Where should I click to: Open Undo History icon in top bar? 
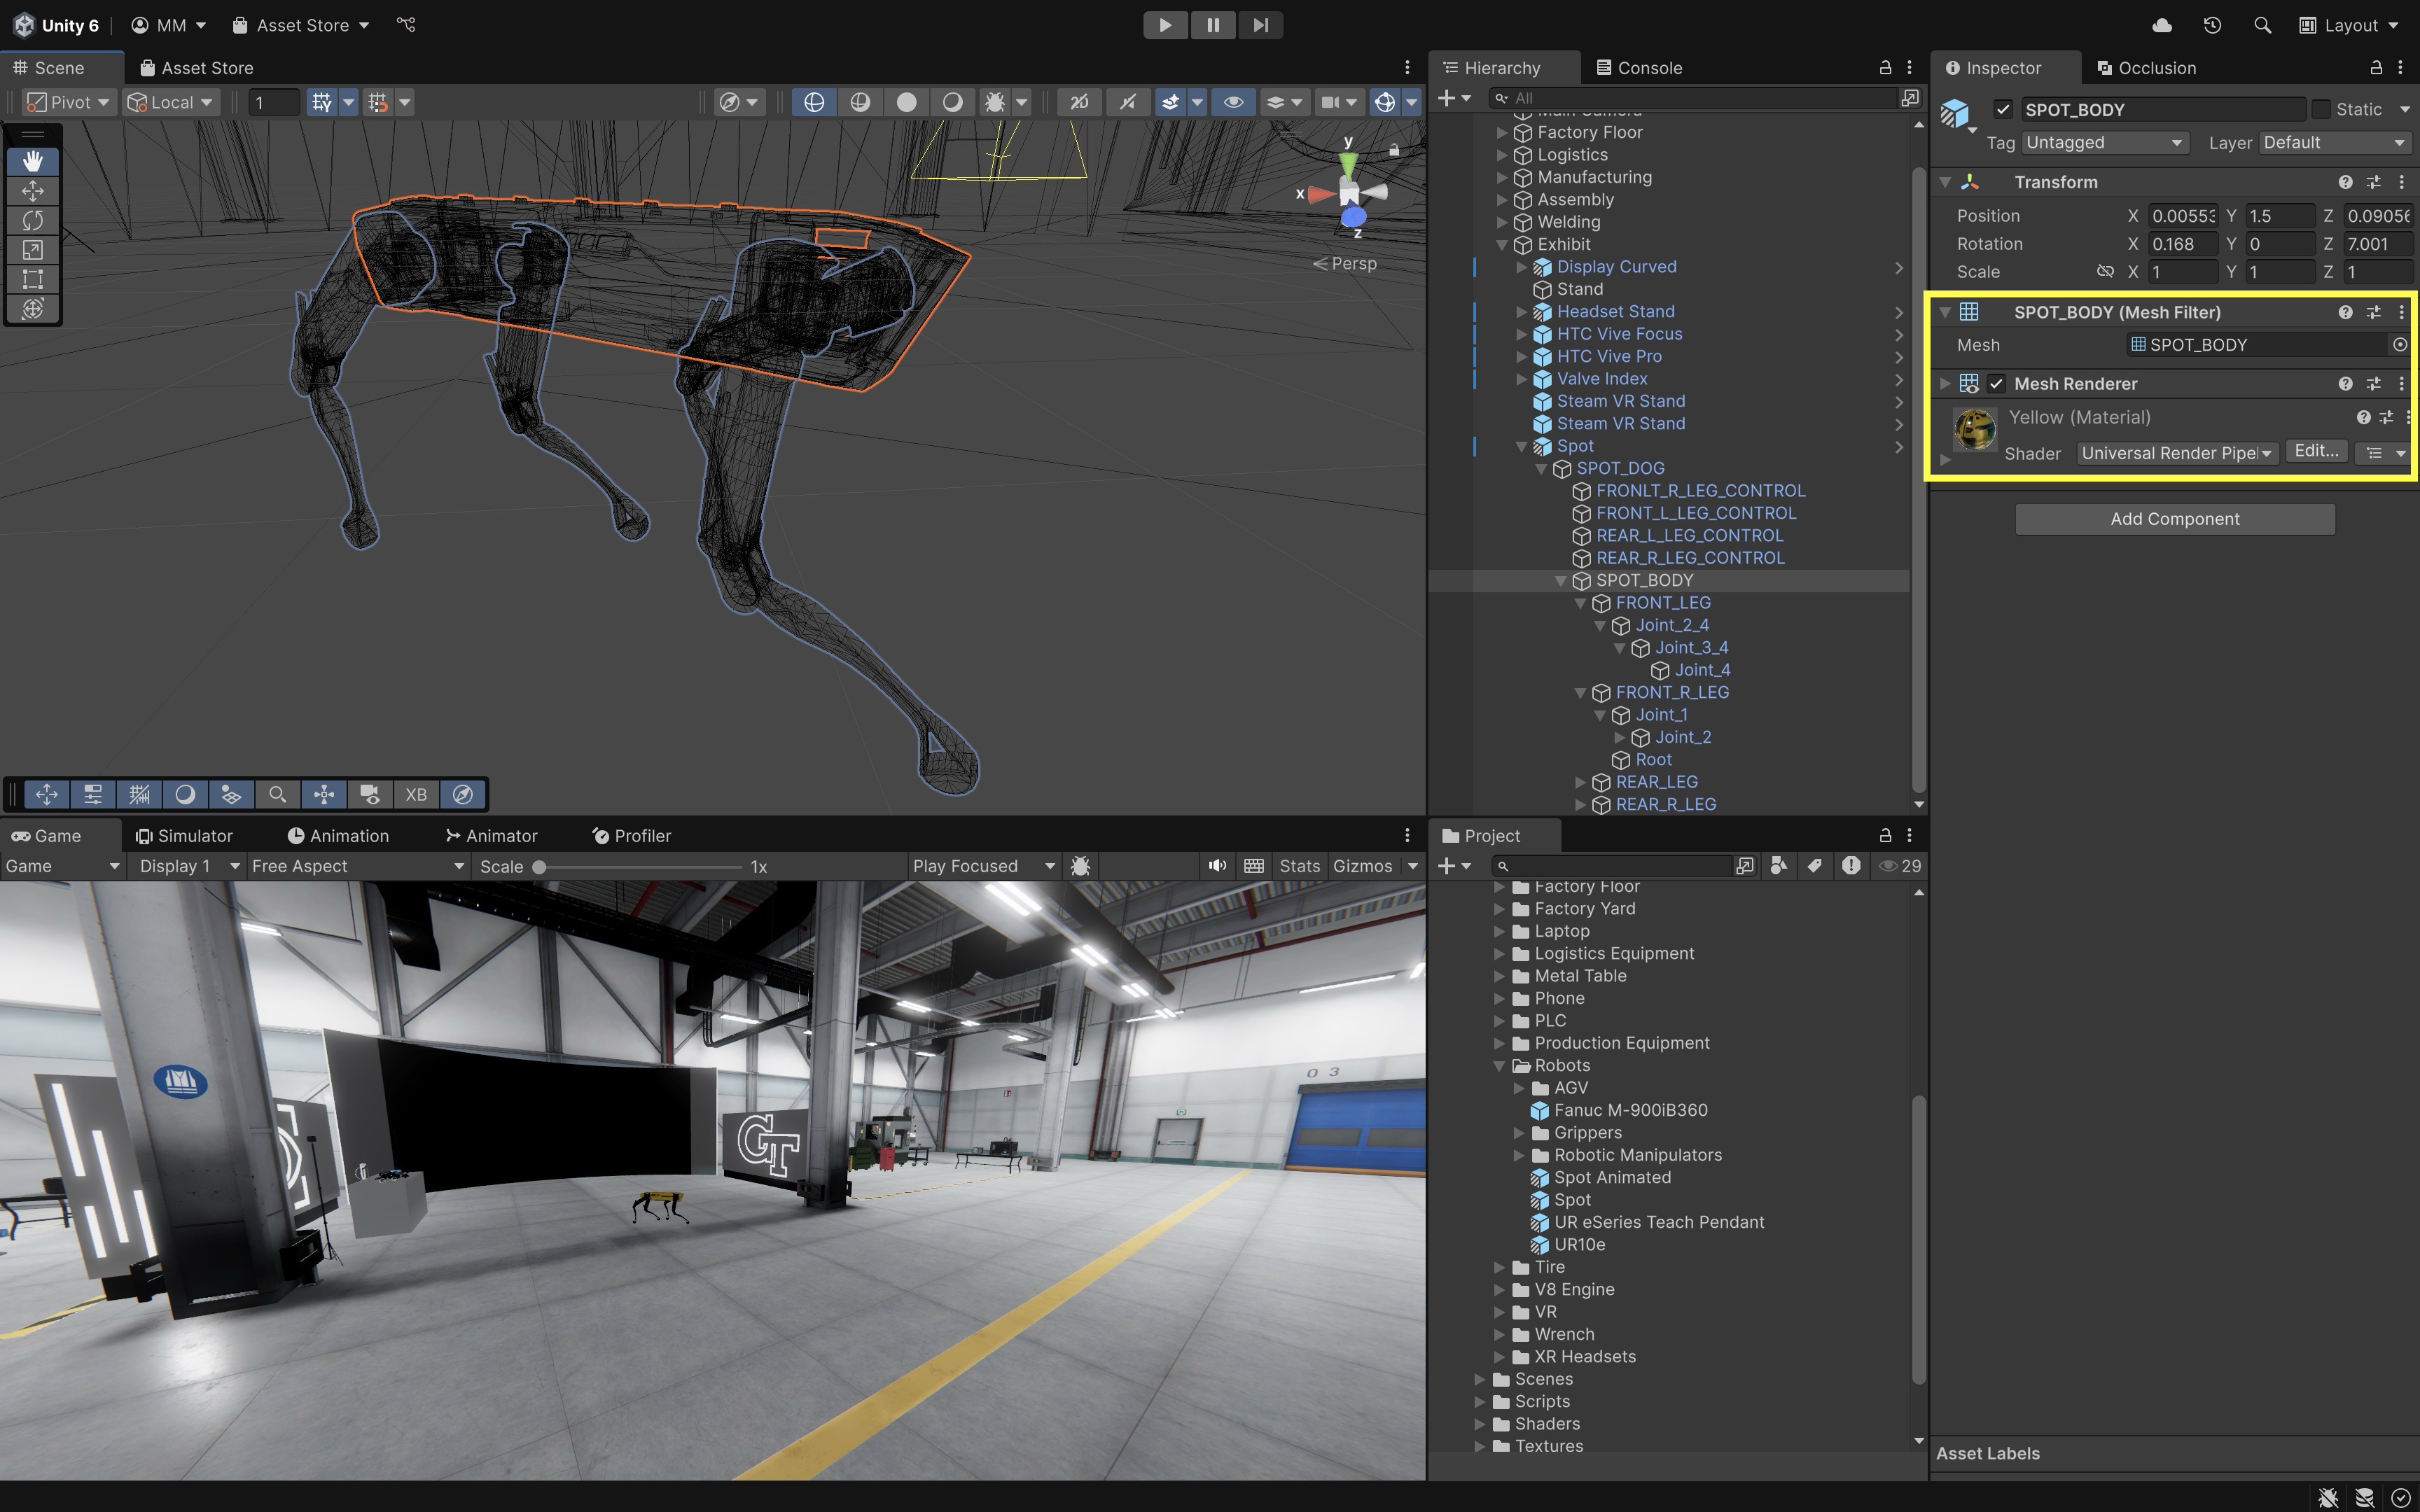pos(2212,25)
